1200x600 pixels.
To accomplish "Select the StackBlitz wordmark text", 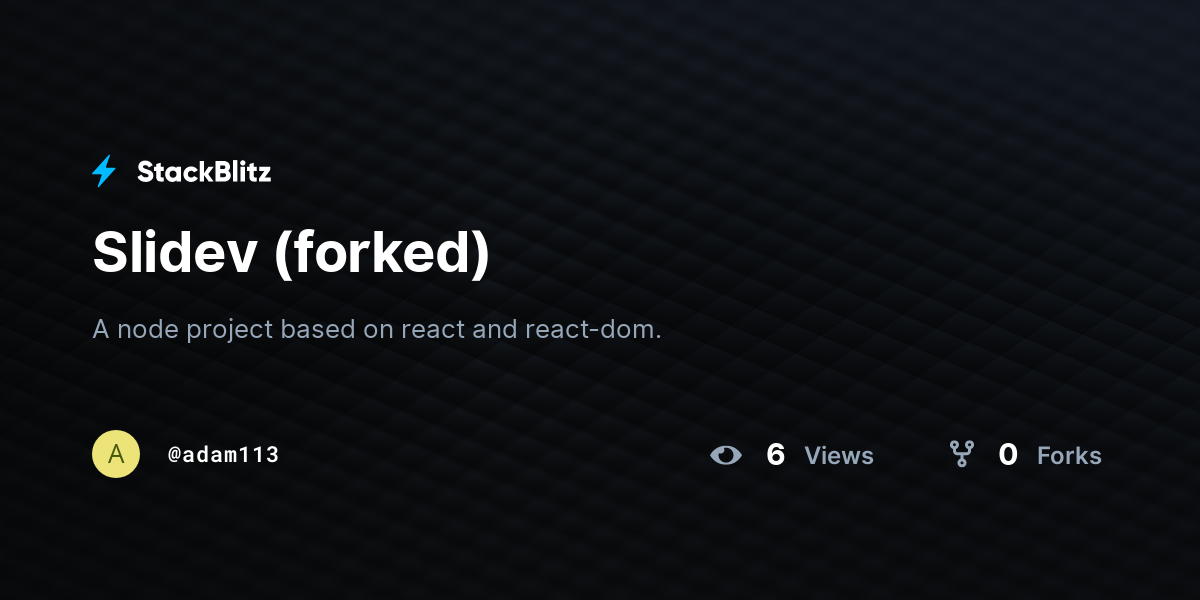I will (x=204, y=172).
